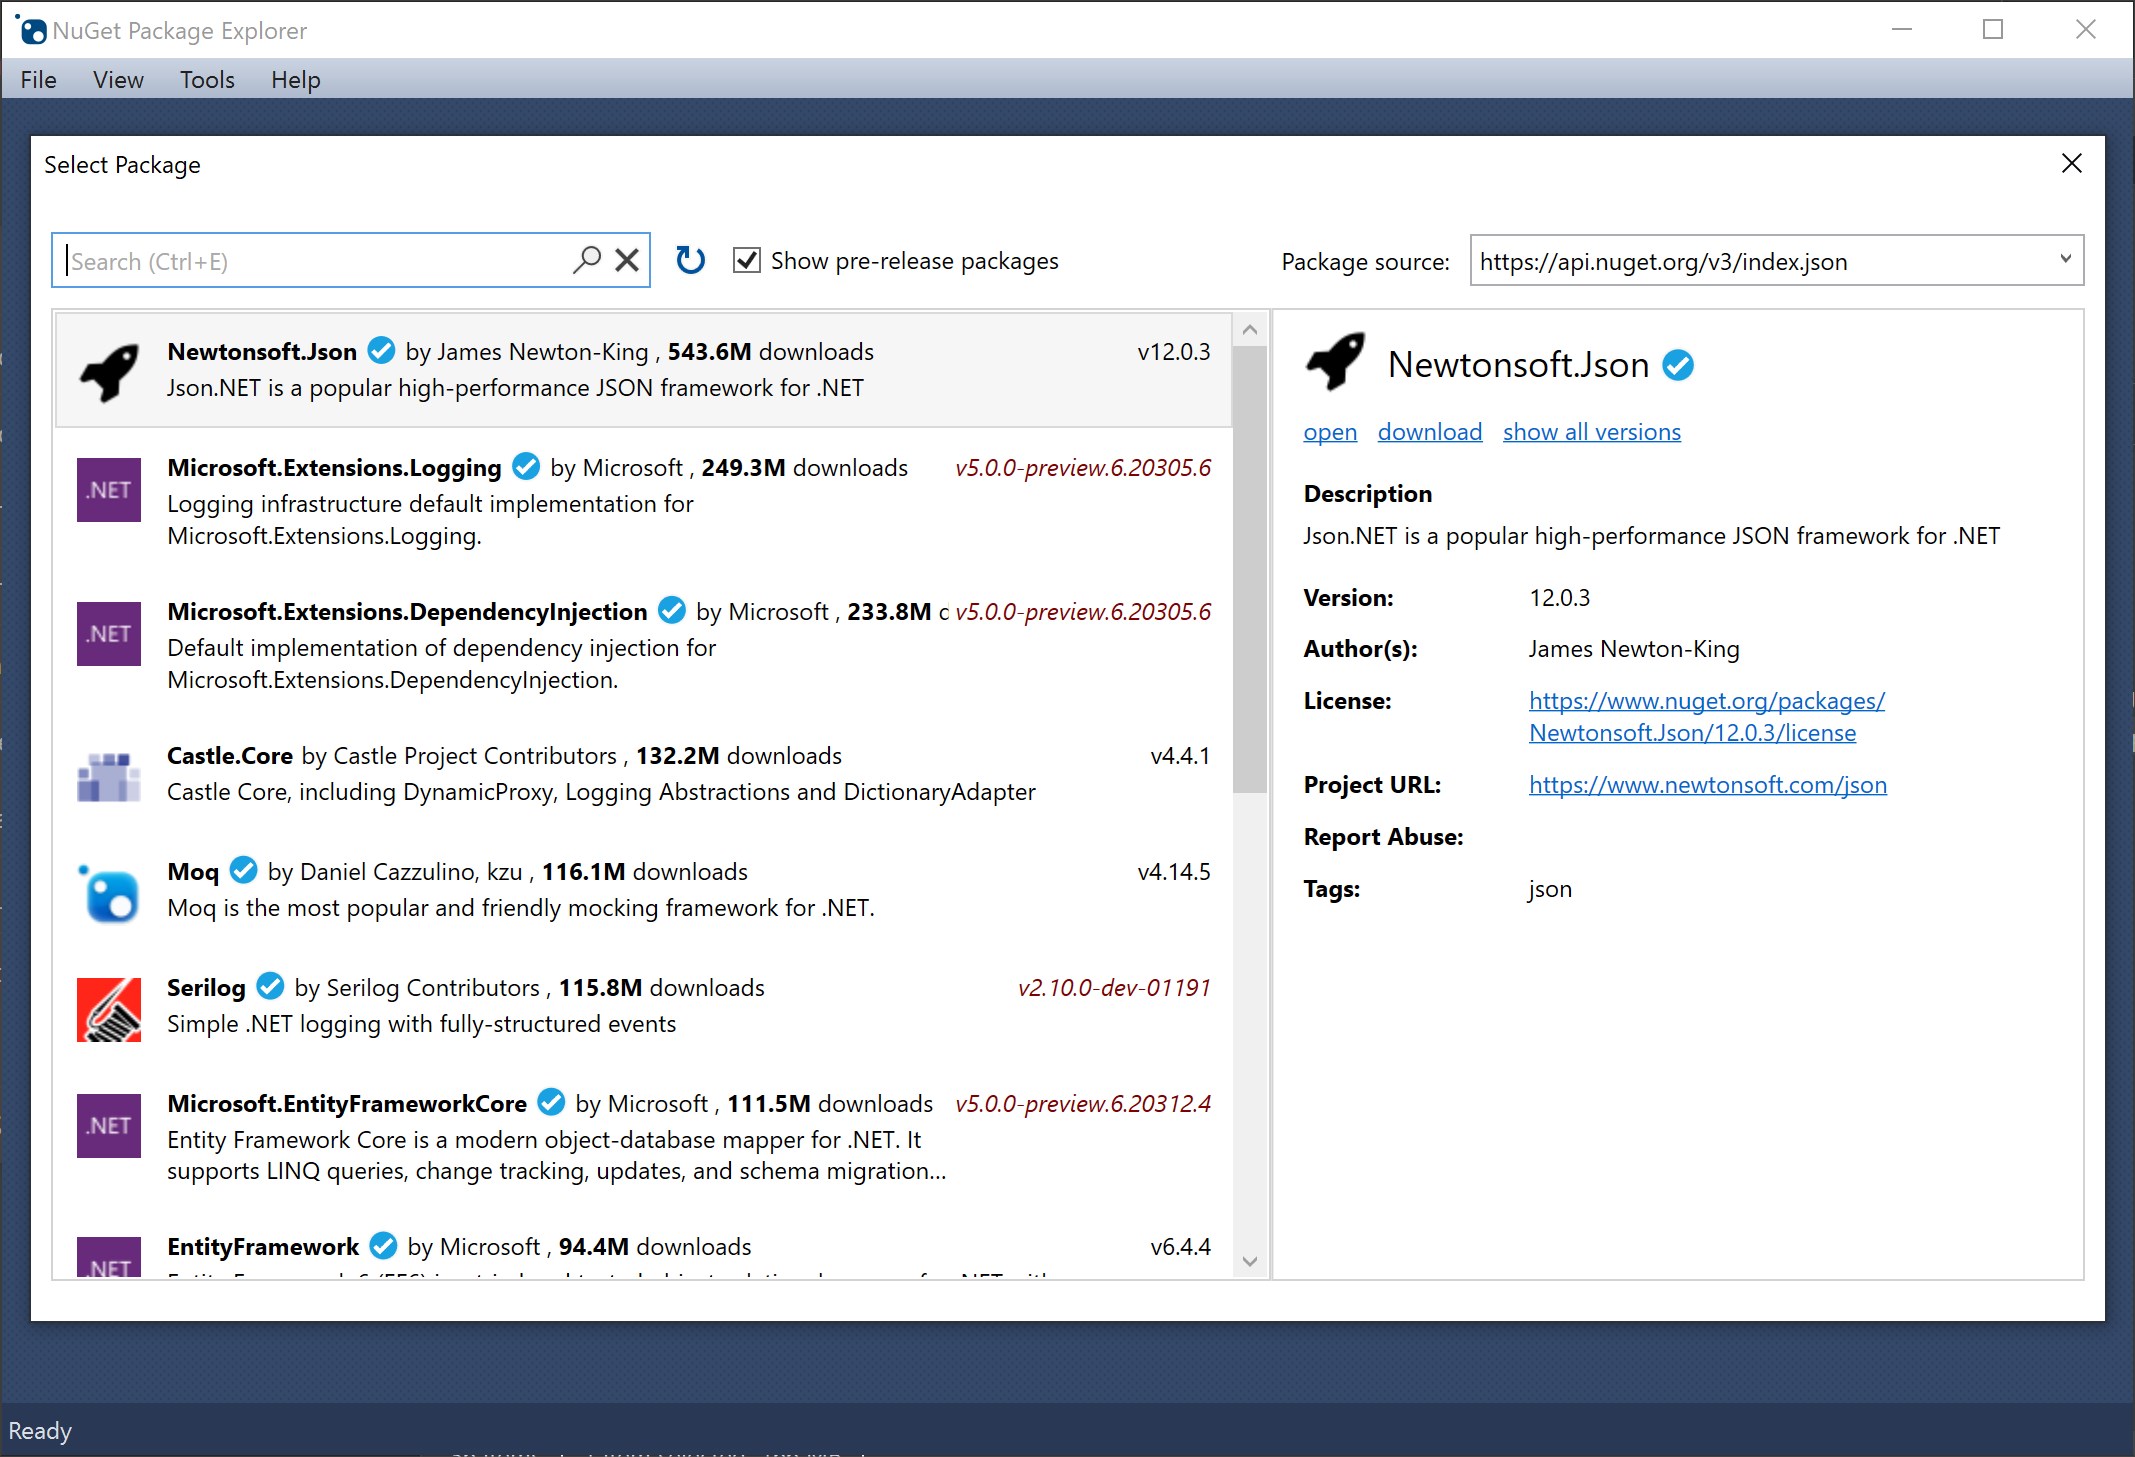Open the Package source dropdown

[x=2065, y=260]
